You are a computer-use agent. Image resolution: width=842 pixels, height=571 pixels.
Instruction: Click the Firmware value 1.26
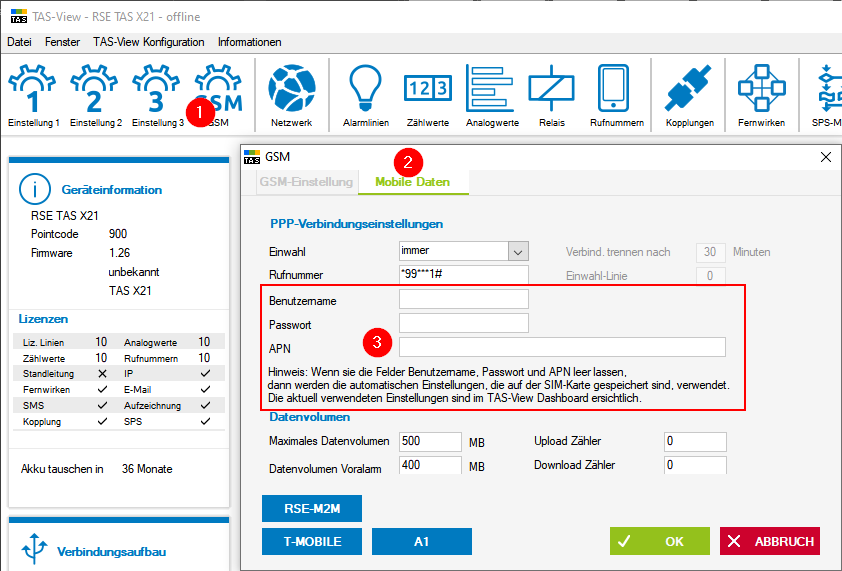(x=119, y=253)
